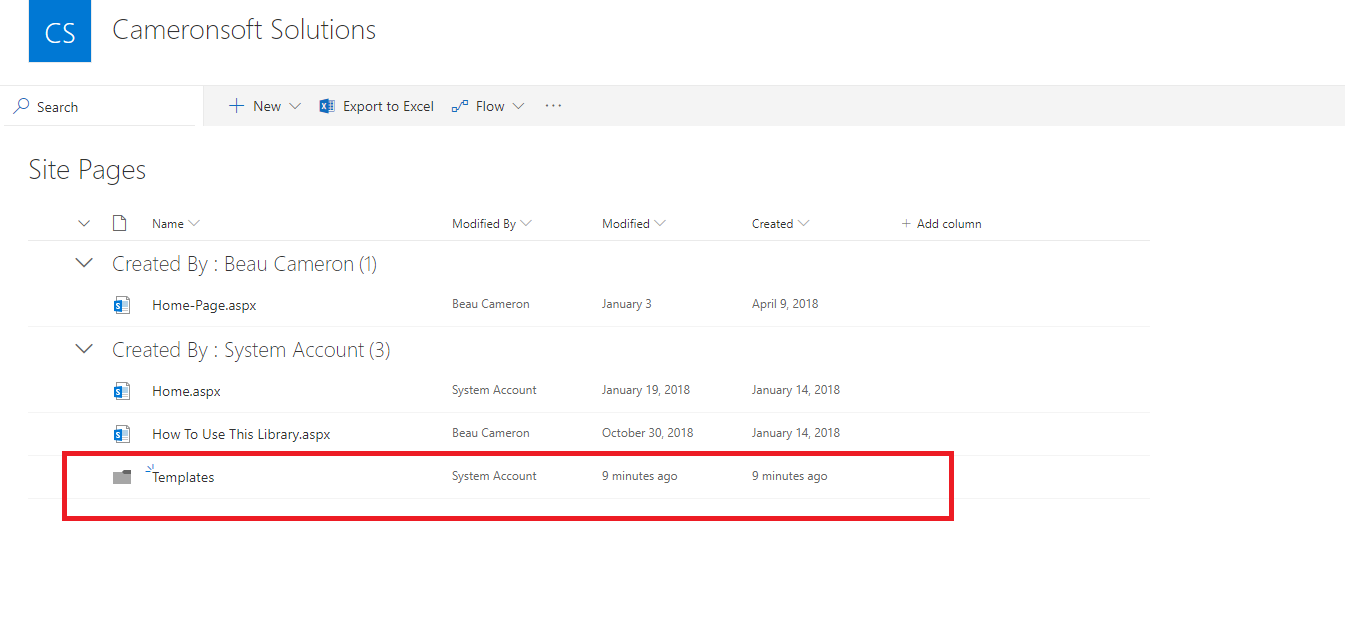Viewport: 1345px width, 625px height.
Task: Open the Created column header menu
Action: [x=780, y=224]
